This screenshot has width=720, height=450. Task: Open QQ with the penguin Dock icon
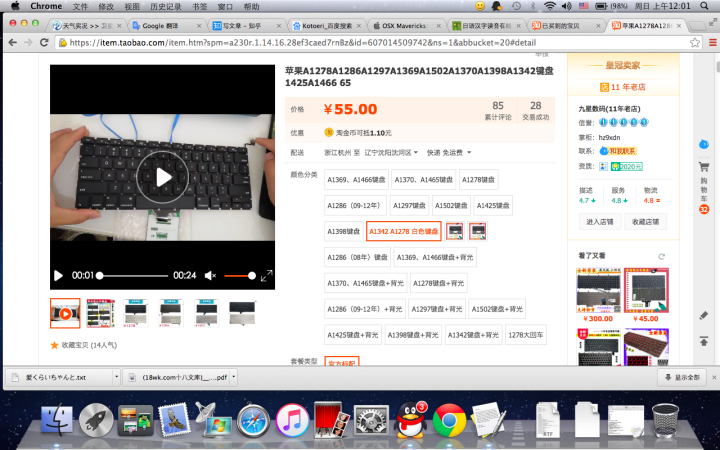click(410, 420)
